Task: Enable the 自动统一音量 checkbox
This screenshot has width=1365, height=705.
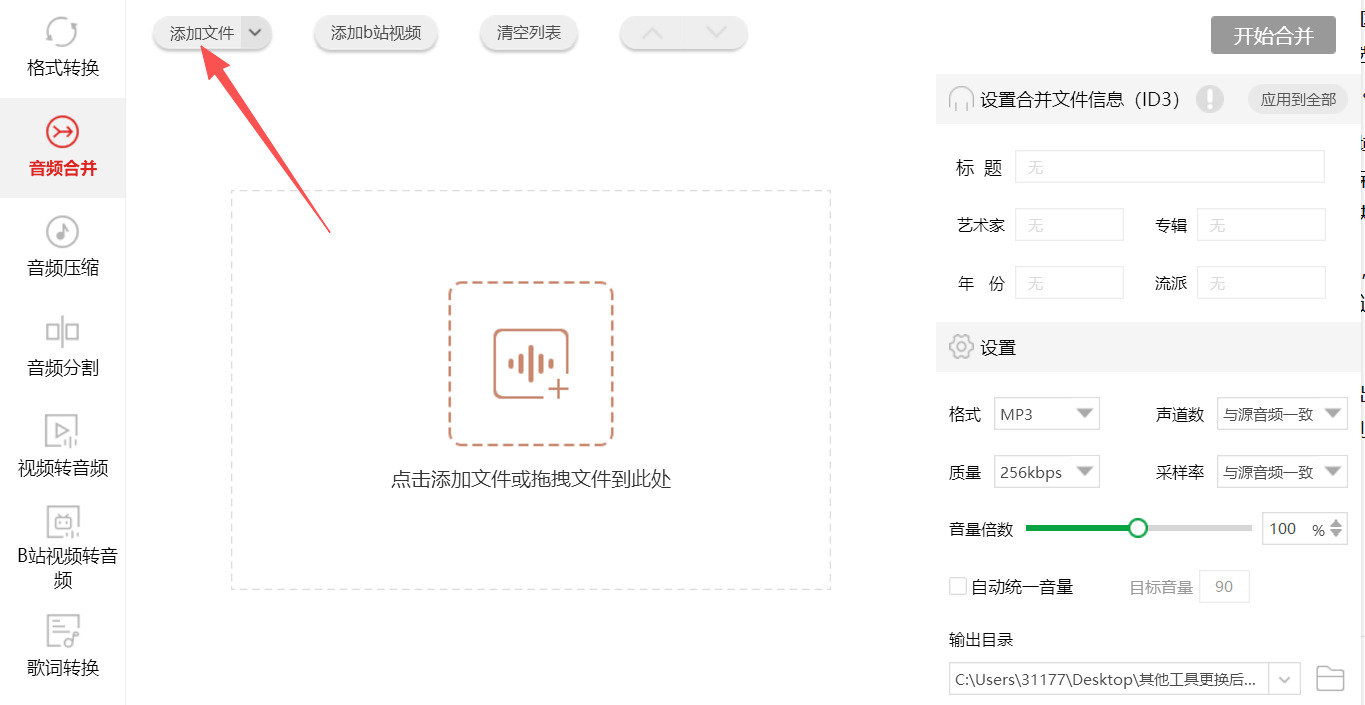Action: (x=958, y=586)
